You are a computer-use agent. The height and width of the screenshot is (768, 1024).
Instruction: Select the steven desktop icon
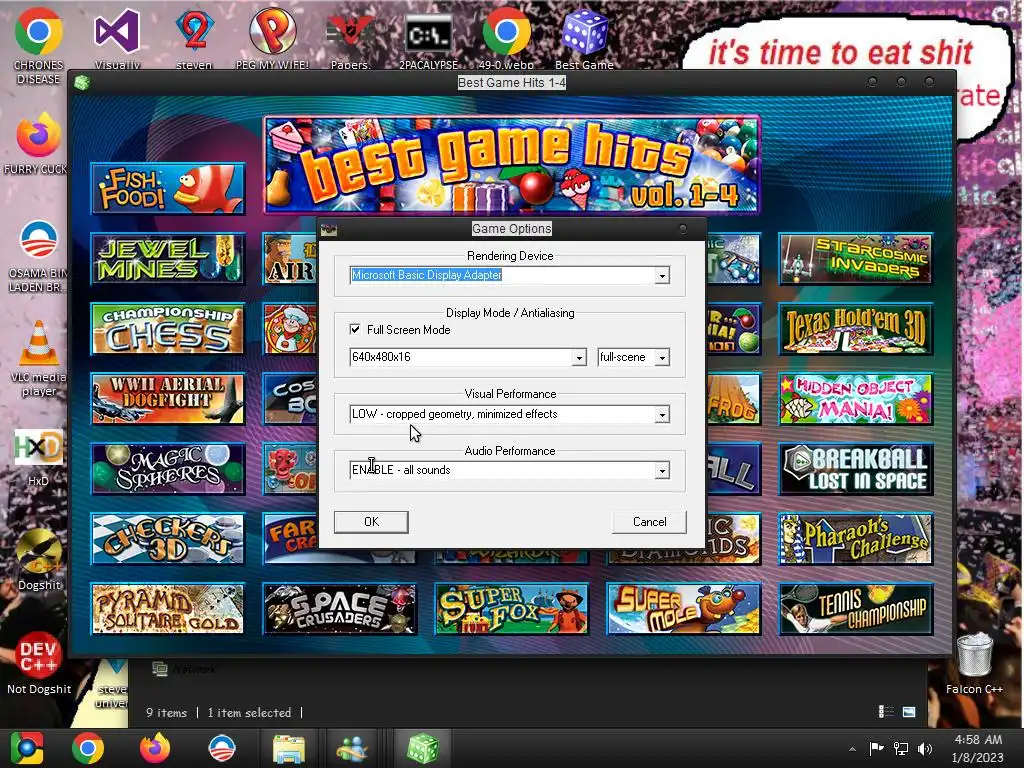click(x=195, y=38)
